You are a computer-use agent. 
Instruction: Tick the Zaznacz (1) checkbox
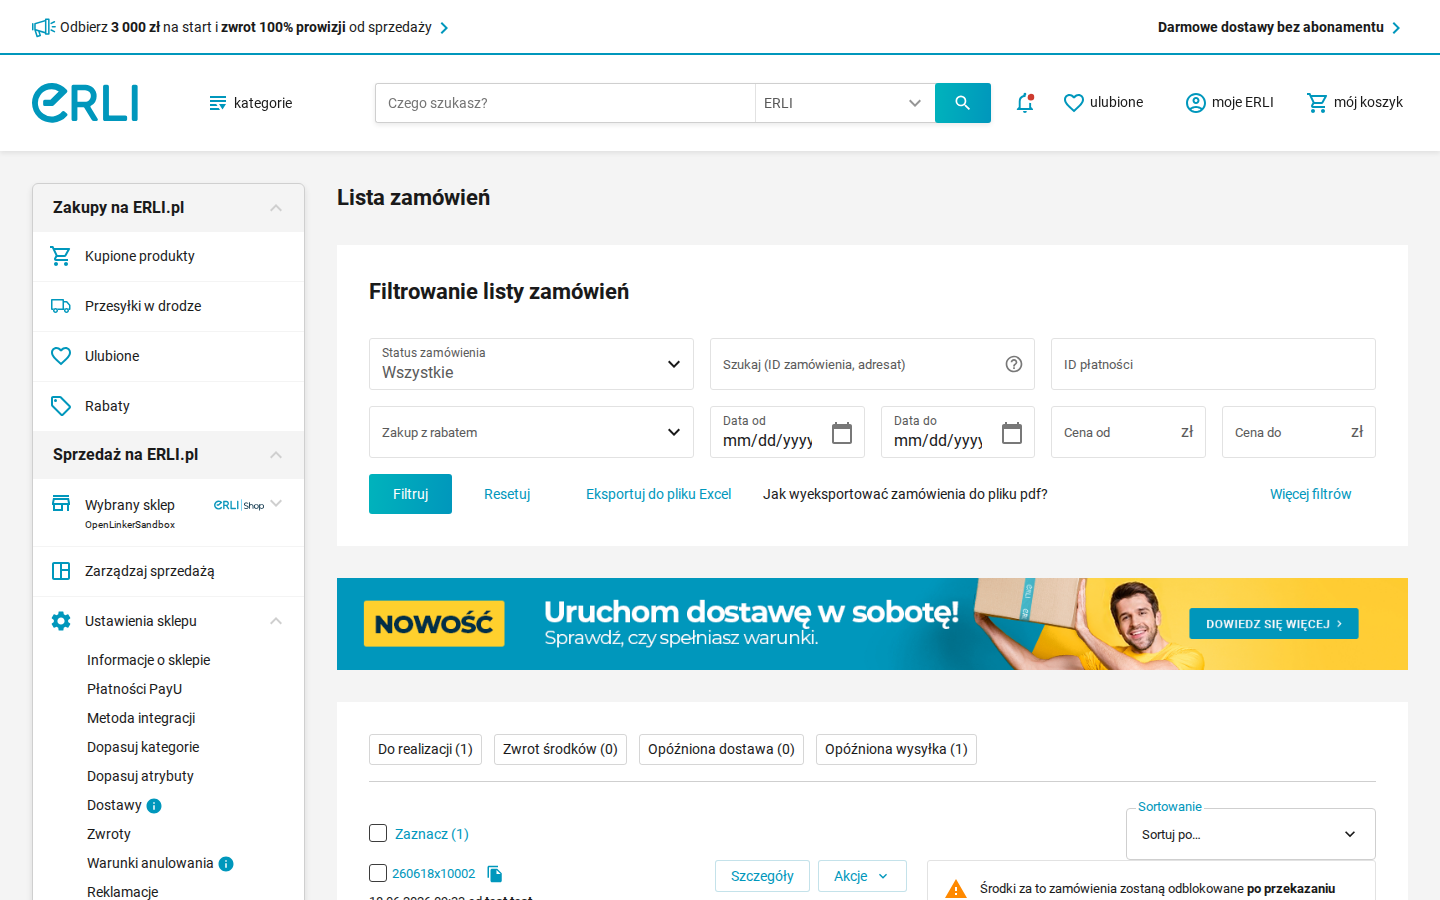[378, 833]
